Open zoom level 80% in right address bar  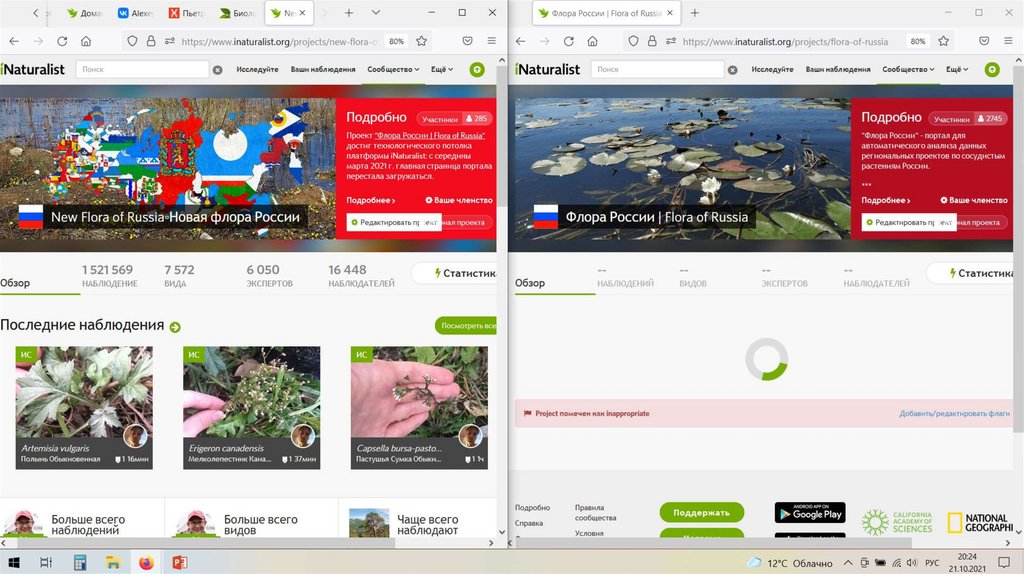coord(918,41)
